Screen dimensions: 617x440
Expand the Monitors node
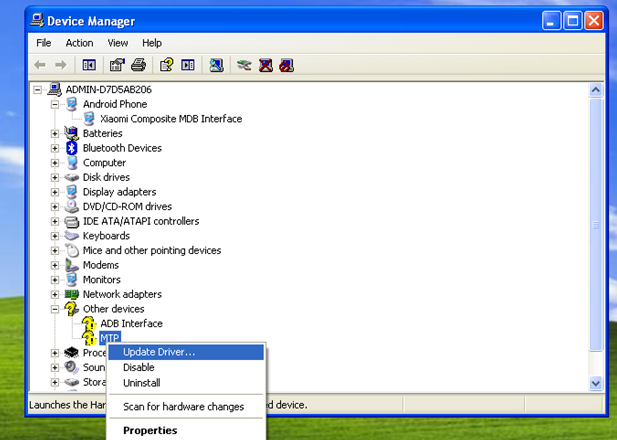point(55,280)
